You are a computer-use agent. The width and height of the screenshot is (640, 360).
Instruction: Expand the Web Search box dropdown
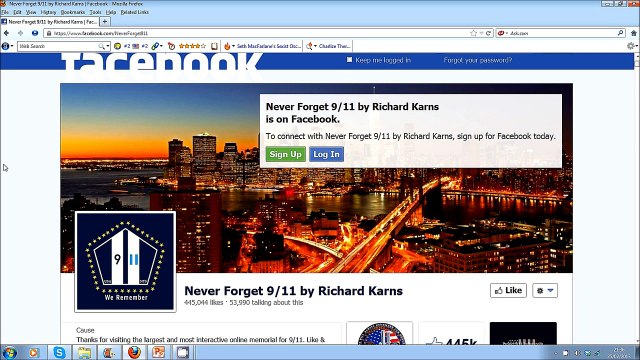(107, 46)
